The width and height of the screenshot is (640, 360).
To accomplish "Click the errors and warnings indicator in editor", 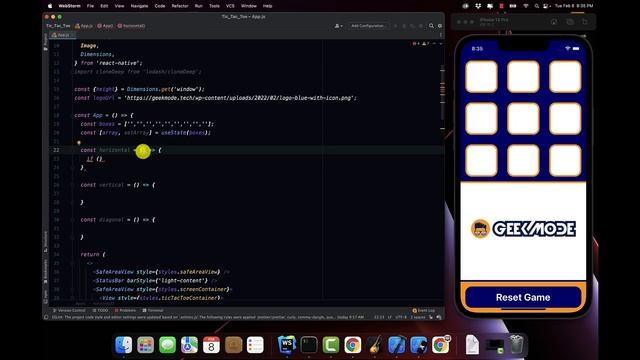I will point(421,44).
